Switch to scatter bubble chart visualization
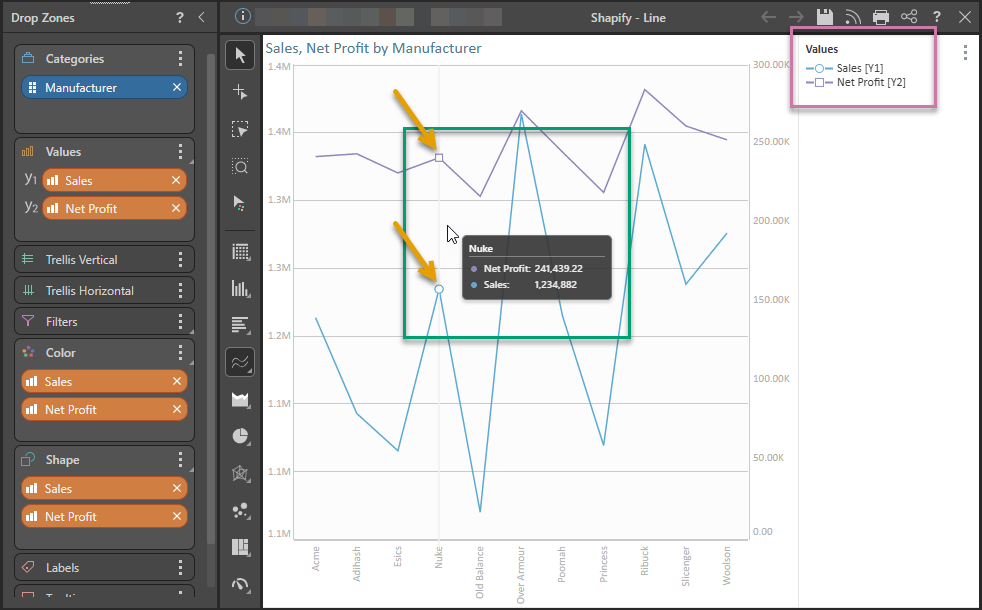Image resolution: width=982 pixels, height=610 pixels. 240,510
